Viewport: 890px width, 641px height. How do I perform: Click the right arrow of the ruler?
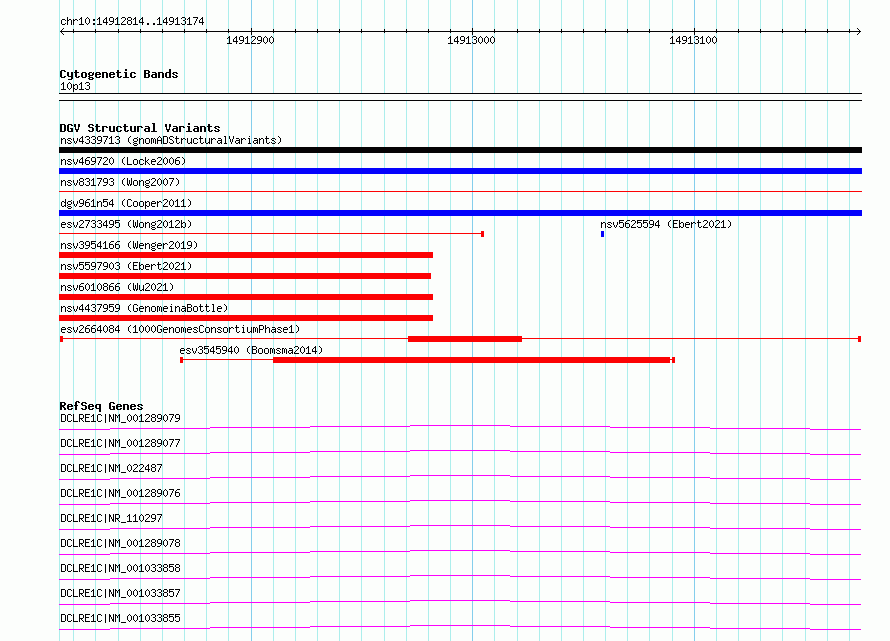(858, 31)
